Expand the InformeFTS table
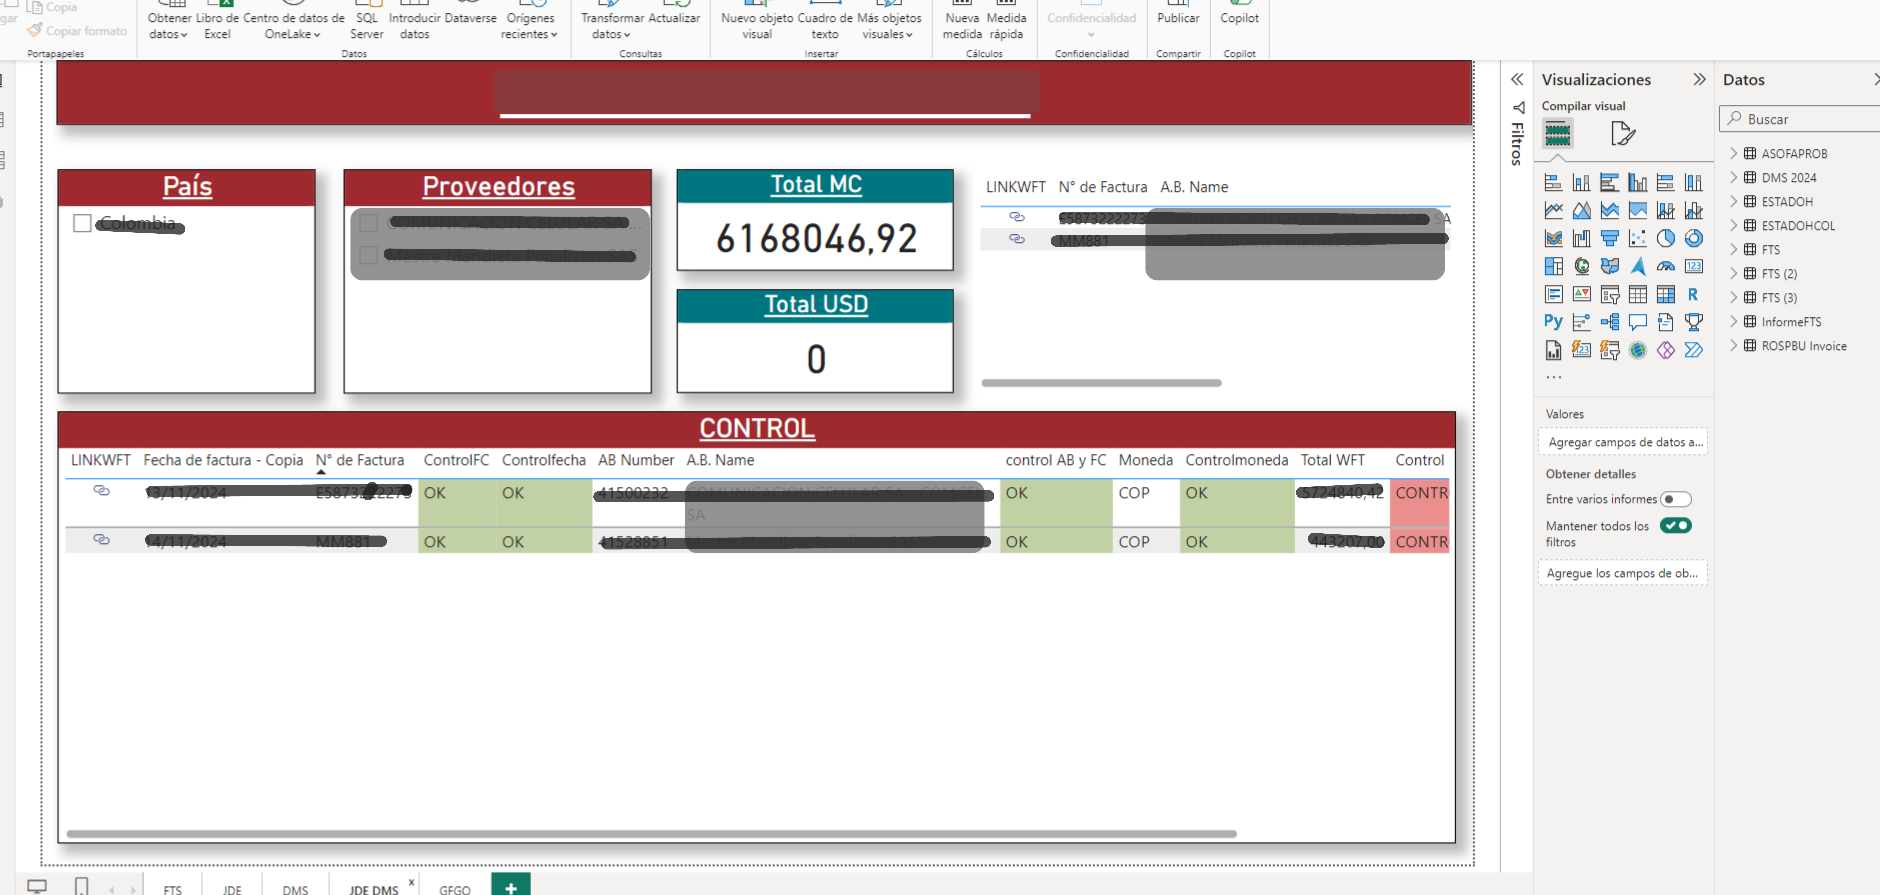Image resolution: width=1881 pixels, height=895 pixels. coord(1734,321)
